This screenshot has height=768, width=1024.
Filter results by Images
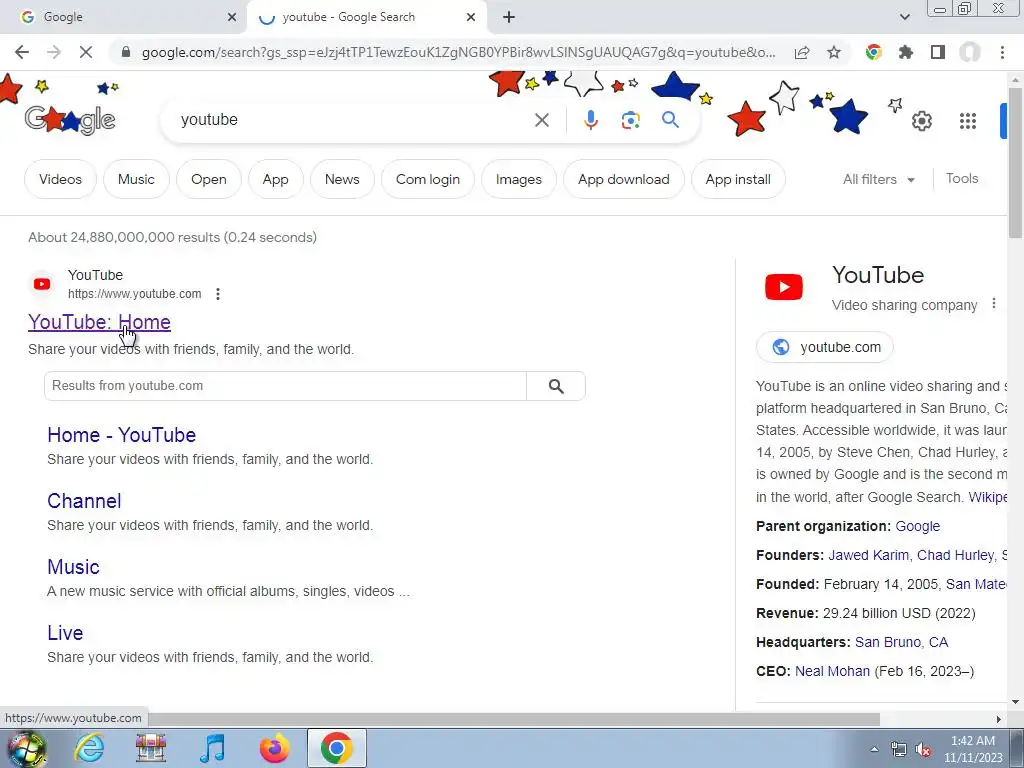(519, 179)
